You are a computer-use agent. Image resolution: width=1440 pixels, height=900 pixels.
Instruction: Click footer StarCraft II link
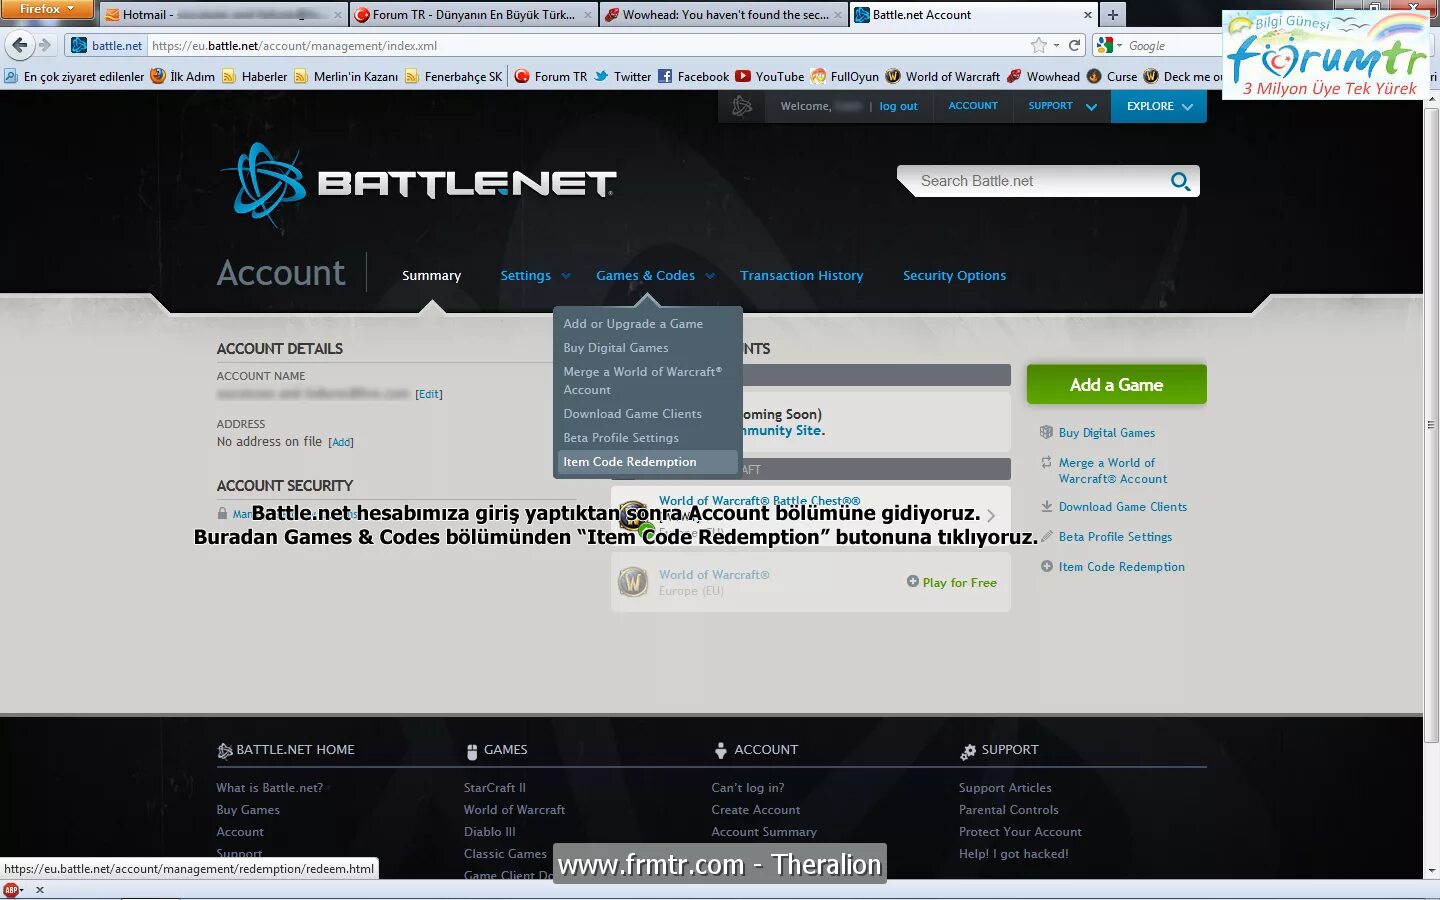point(495,788)
